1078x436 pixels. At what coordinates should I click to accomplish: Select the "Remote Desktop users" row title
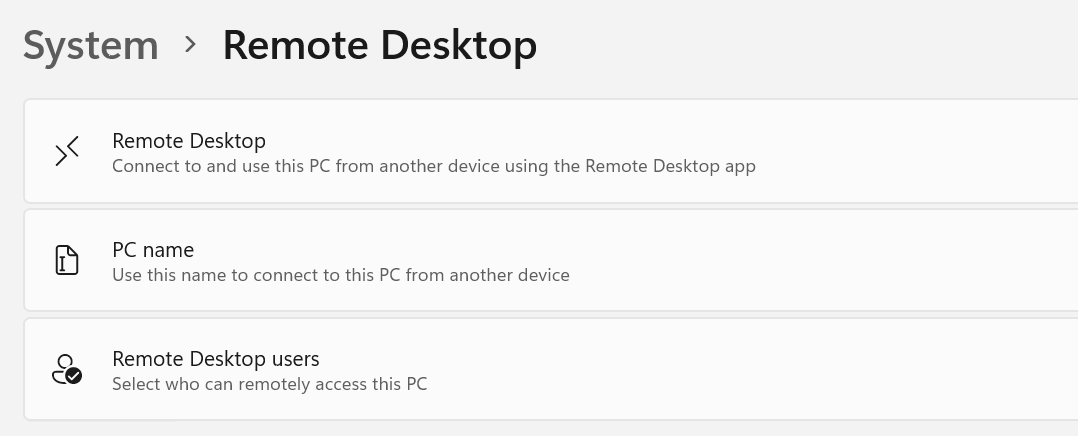tap(216, 359)
